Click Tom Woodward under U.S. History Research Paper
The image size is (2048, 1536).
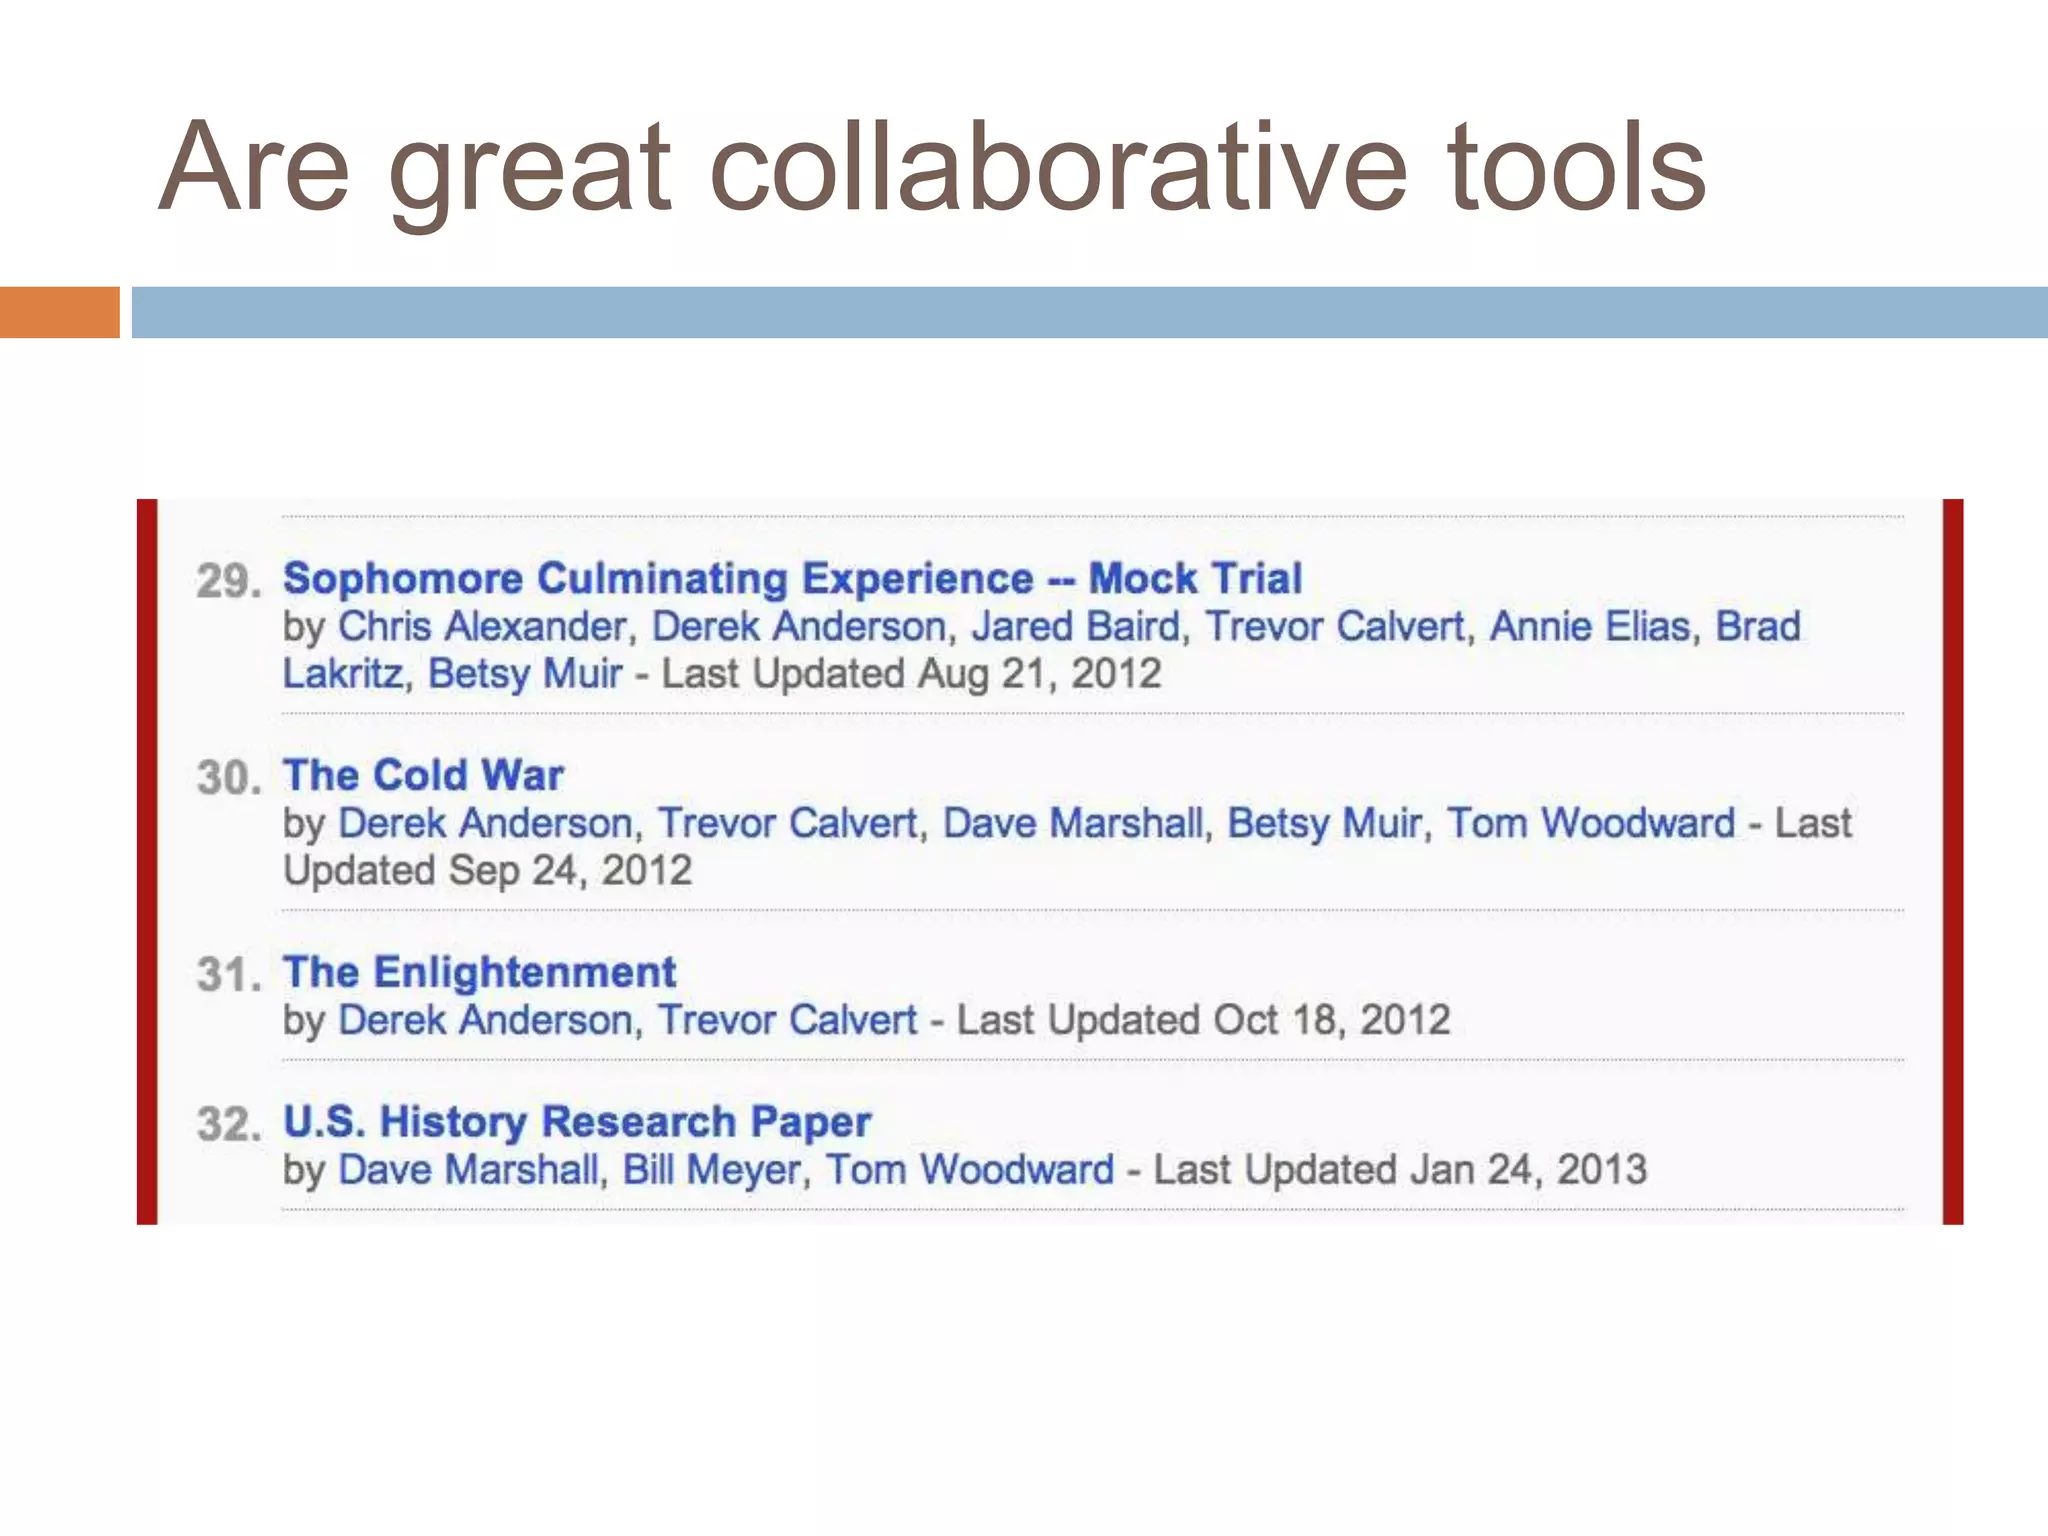969,1170
